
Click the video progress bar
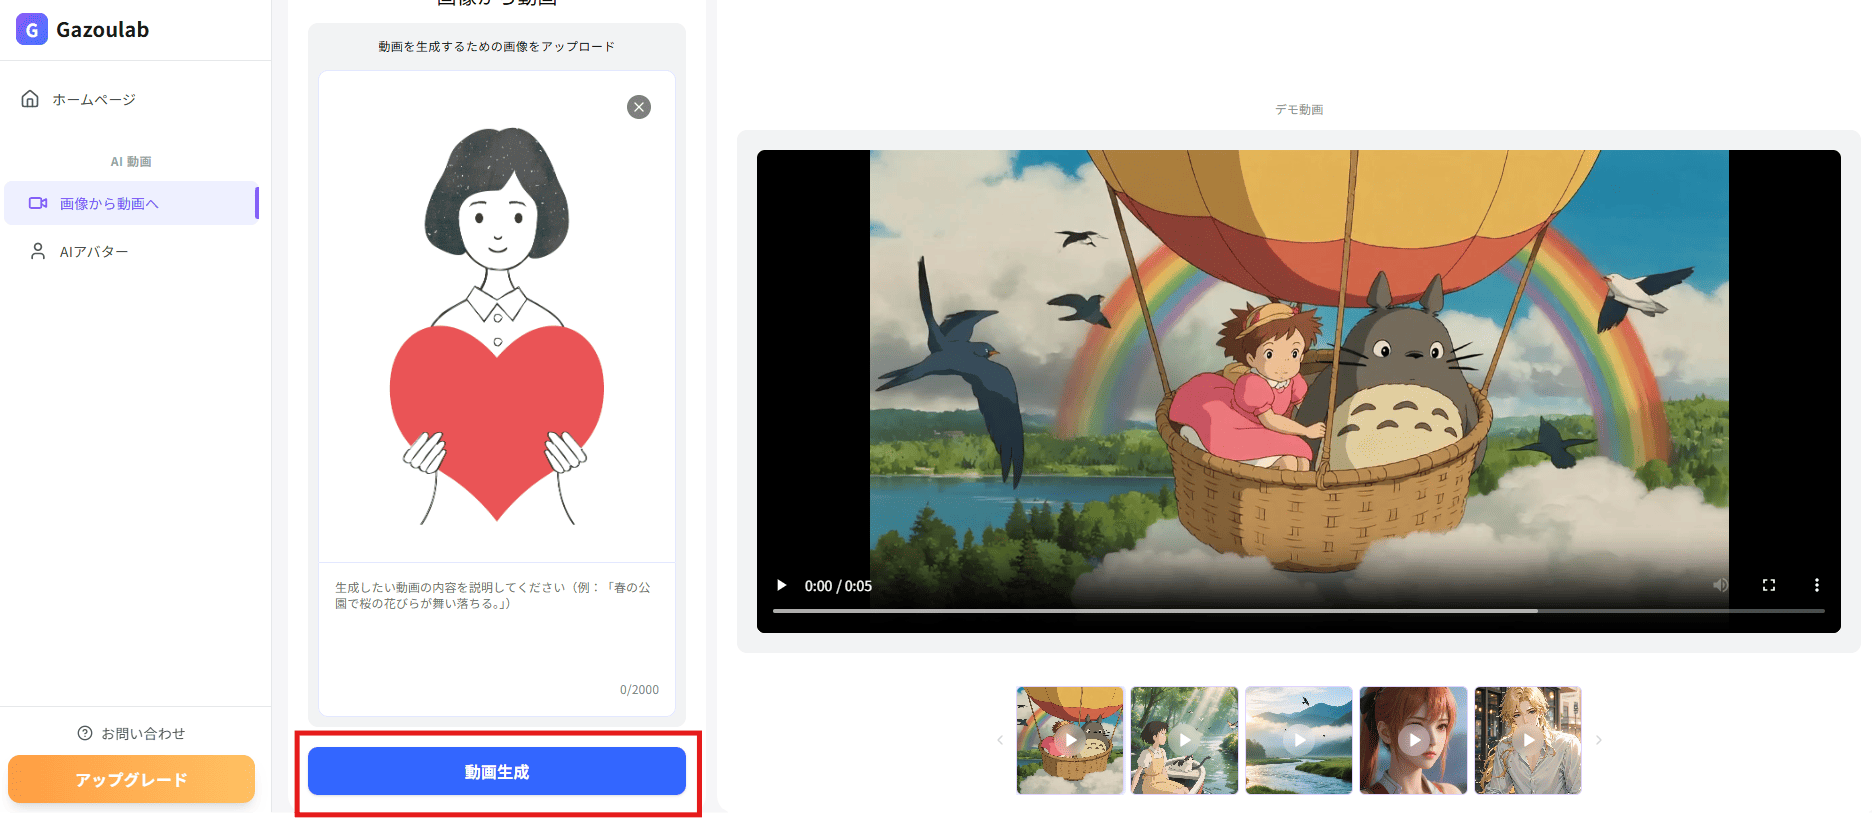click(1299, 610)
